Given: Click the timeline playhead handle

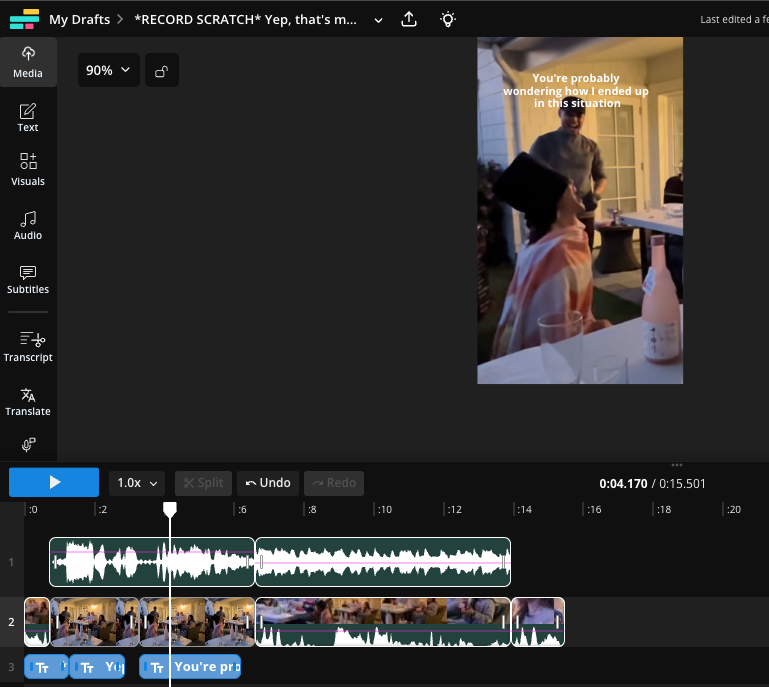Looking at the screenshot, I should pos(170,509).
